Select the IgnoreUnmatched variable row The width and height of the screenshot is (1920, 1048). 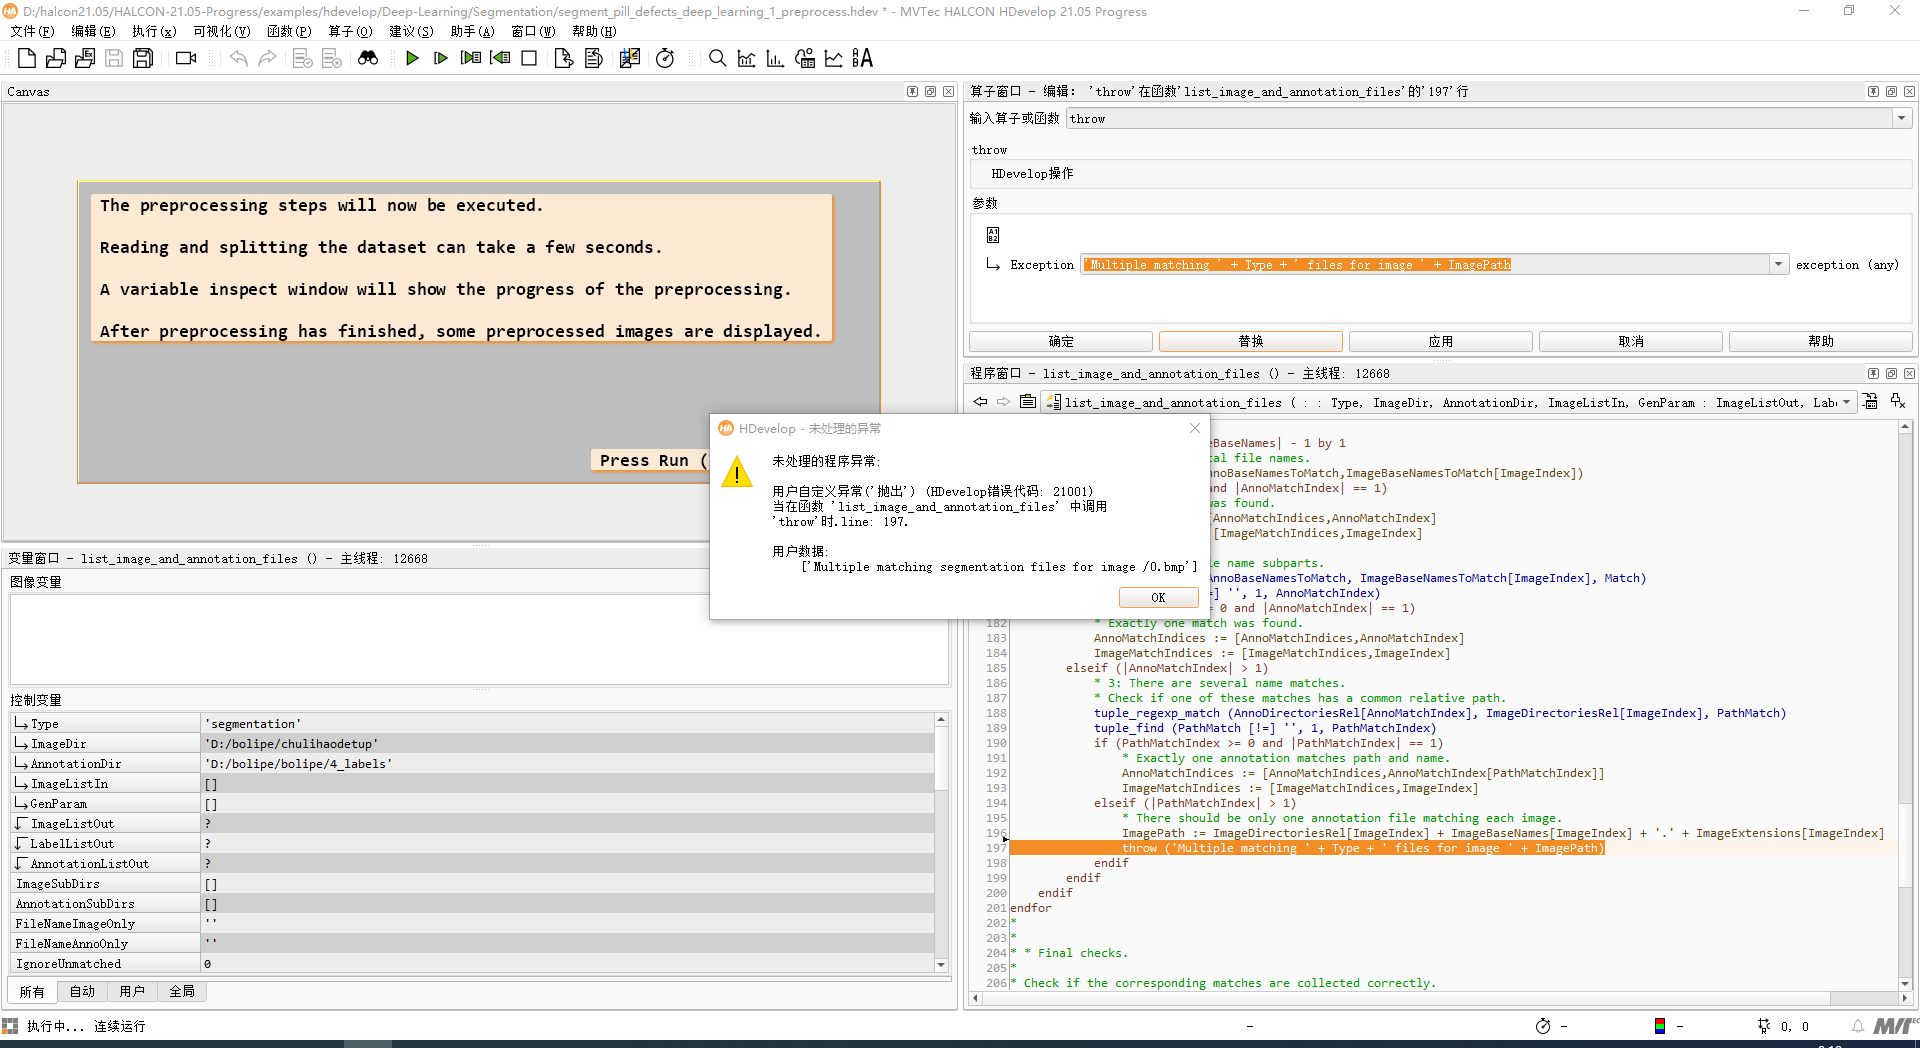pyautogui.click(x=472, y=963)
